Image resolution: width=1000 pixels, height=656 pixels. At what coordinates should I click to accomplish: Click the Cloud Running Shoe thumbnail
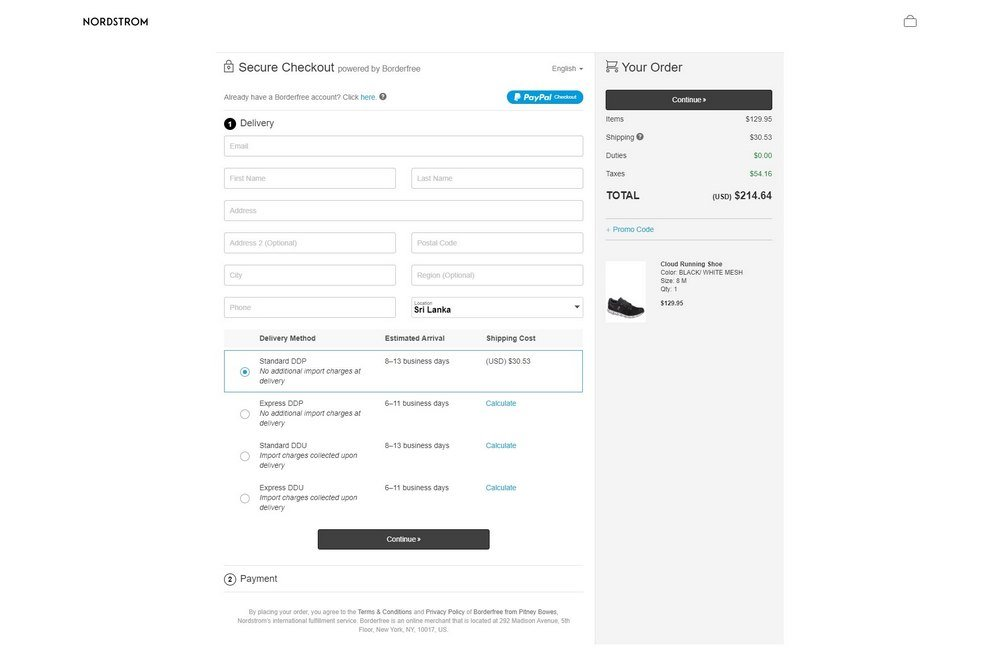point(626,290)
